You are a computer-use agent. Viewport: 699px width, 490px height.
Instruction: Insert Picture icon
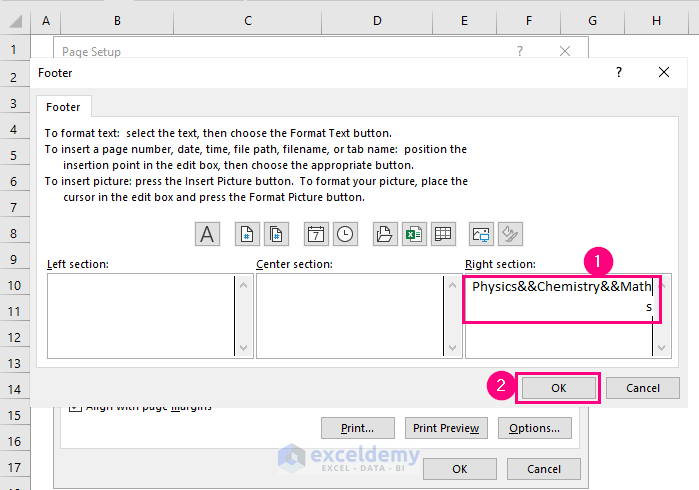[481, 234]
